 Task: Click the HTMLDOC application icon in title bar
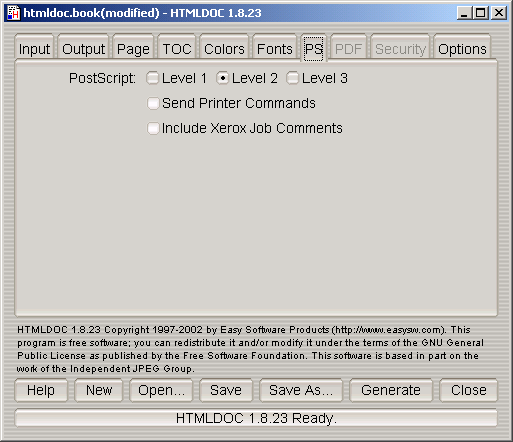coord(13,13)
